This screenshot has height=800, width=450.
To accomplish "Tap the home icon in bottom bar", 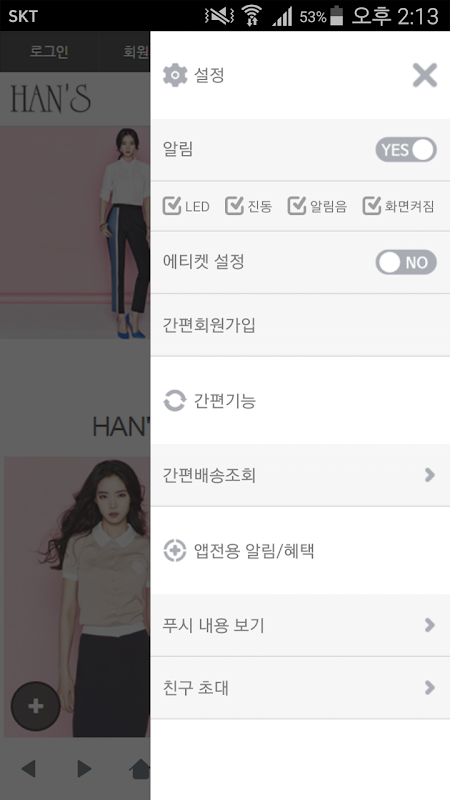I will tap(140, 768).
